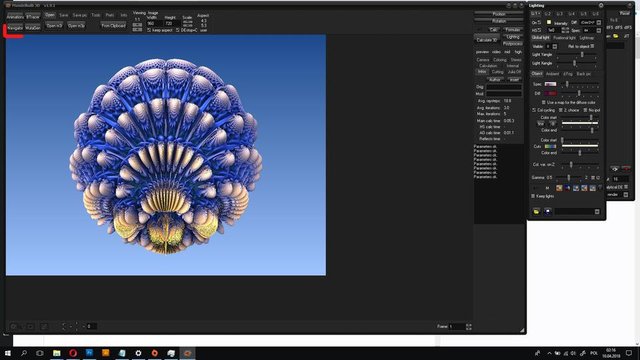Click the save lighting disk icon
This screenshot has height=360, width=640.
548,211
